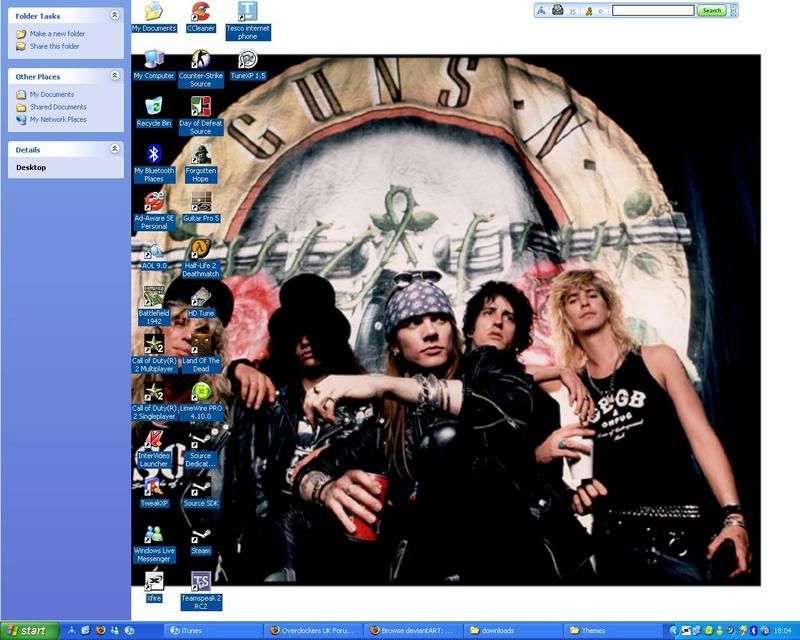Open LimeWire PRO desktop icon

click(x=201, y=392)
